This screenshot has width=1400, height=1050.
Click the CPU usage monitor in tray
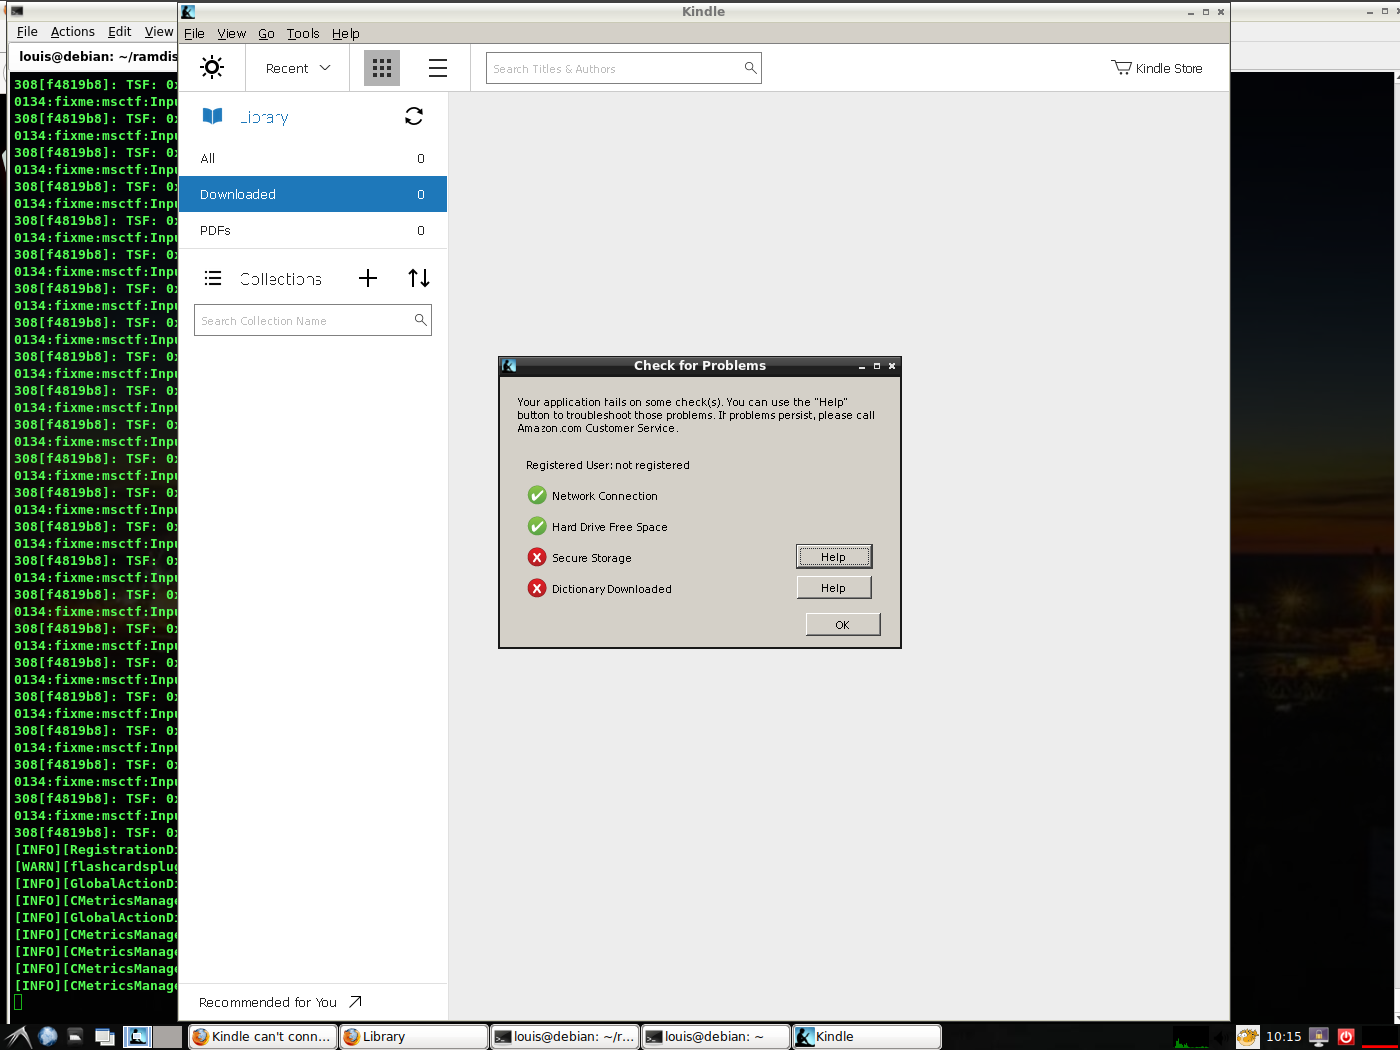(x=1190, y=1037)
